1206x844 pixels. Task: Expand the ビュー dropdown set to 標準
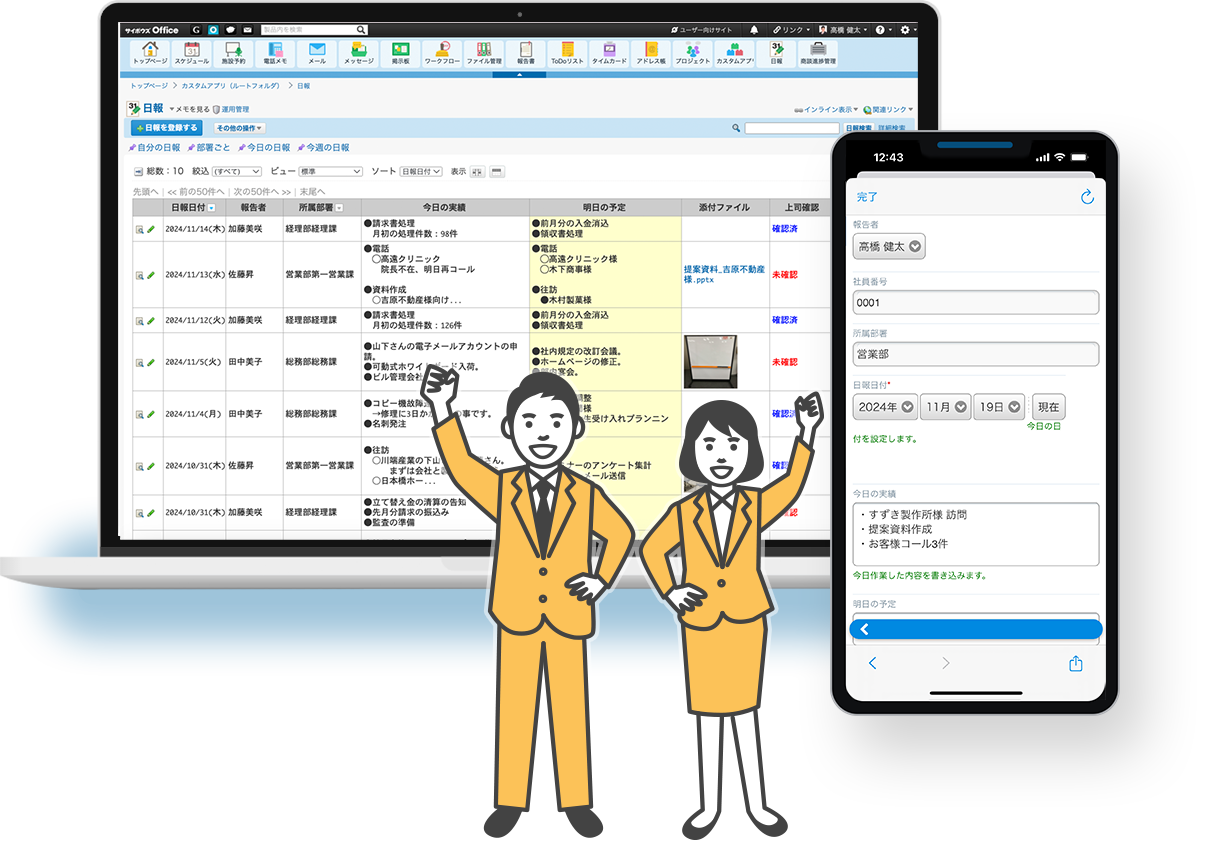tap(330, 172)
